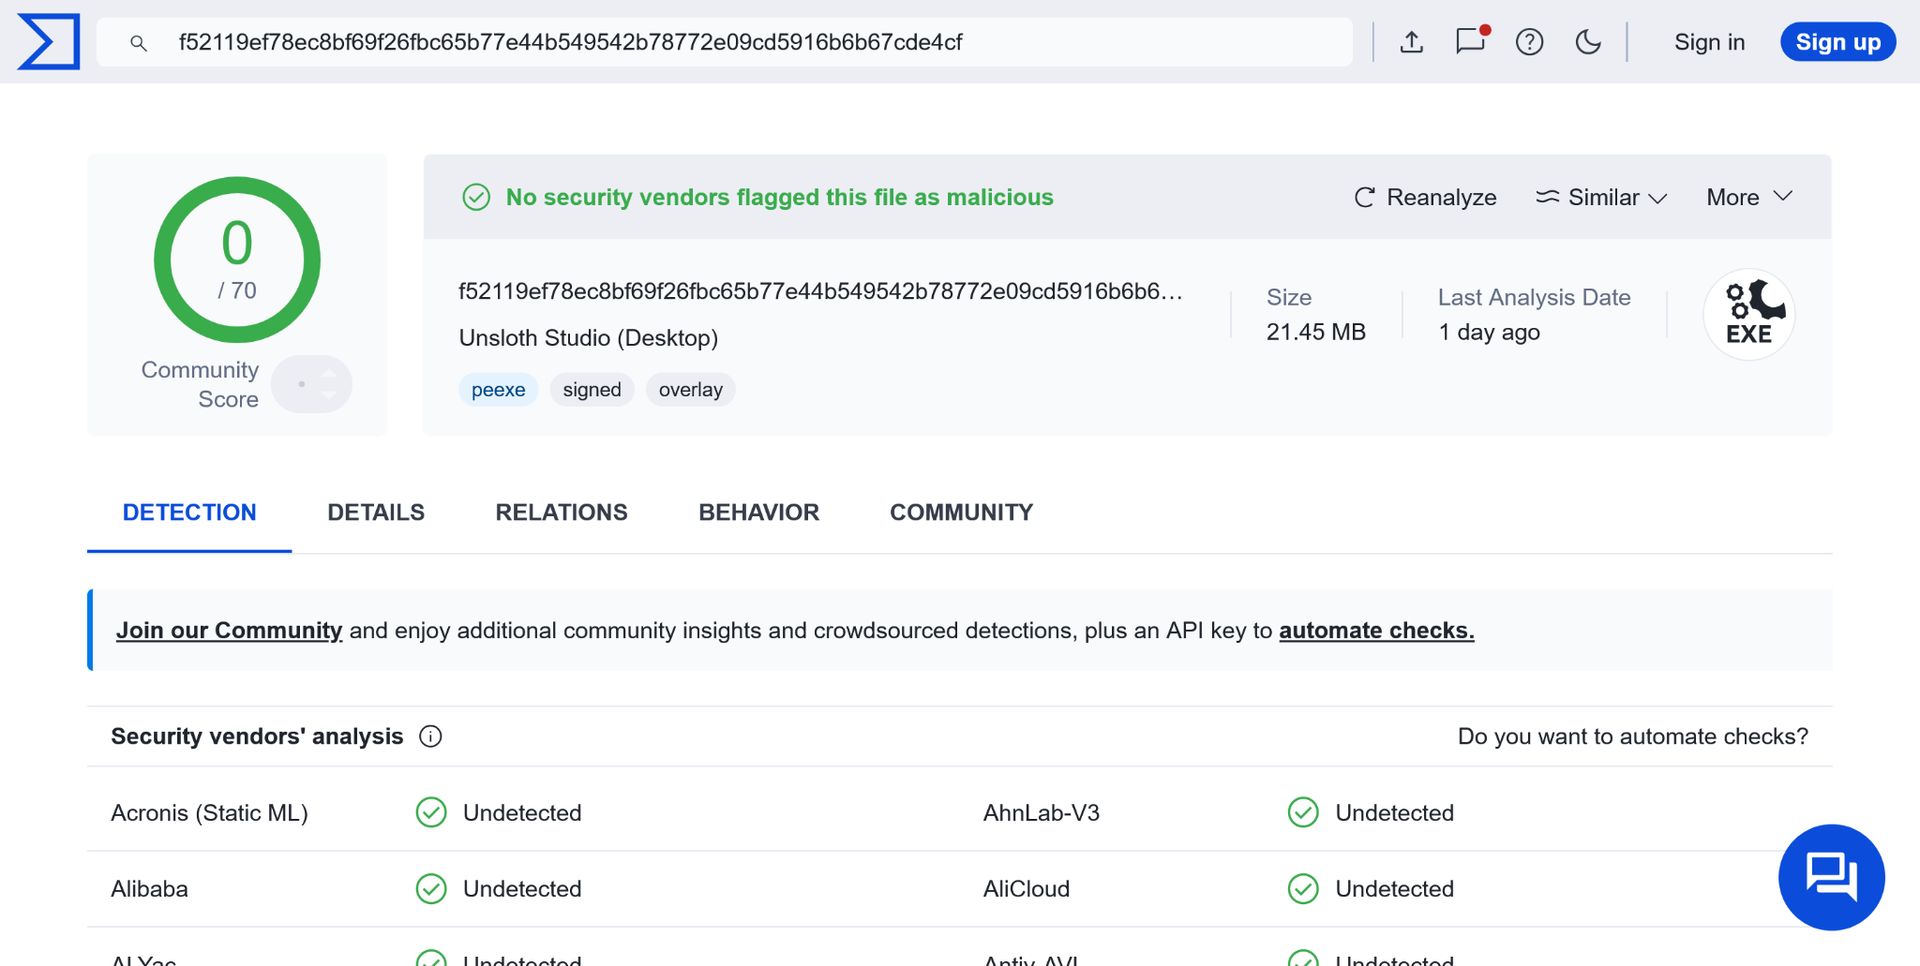The image size is (1920, 966).
Task: Click the signed tag
Action: [592, 390]
